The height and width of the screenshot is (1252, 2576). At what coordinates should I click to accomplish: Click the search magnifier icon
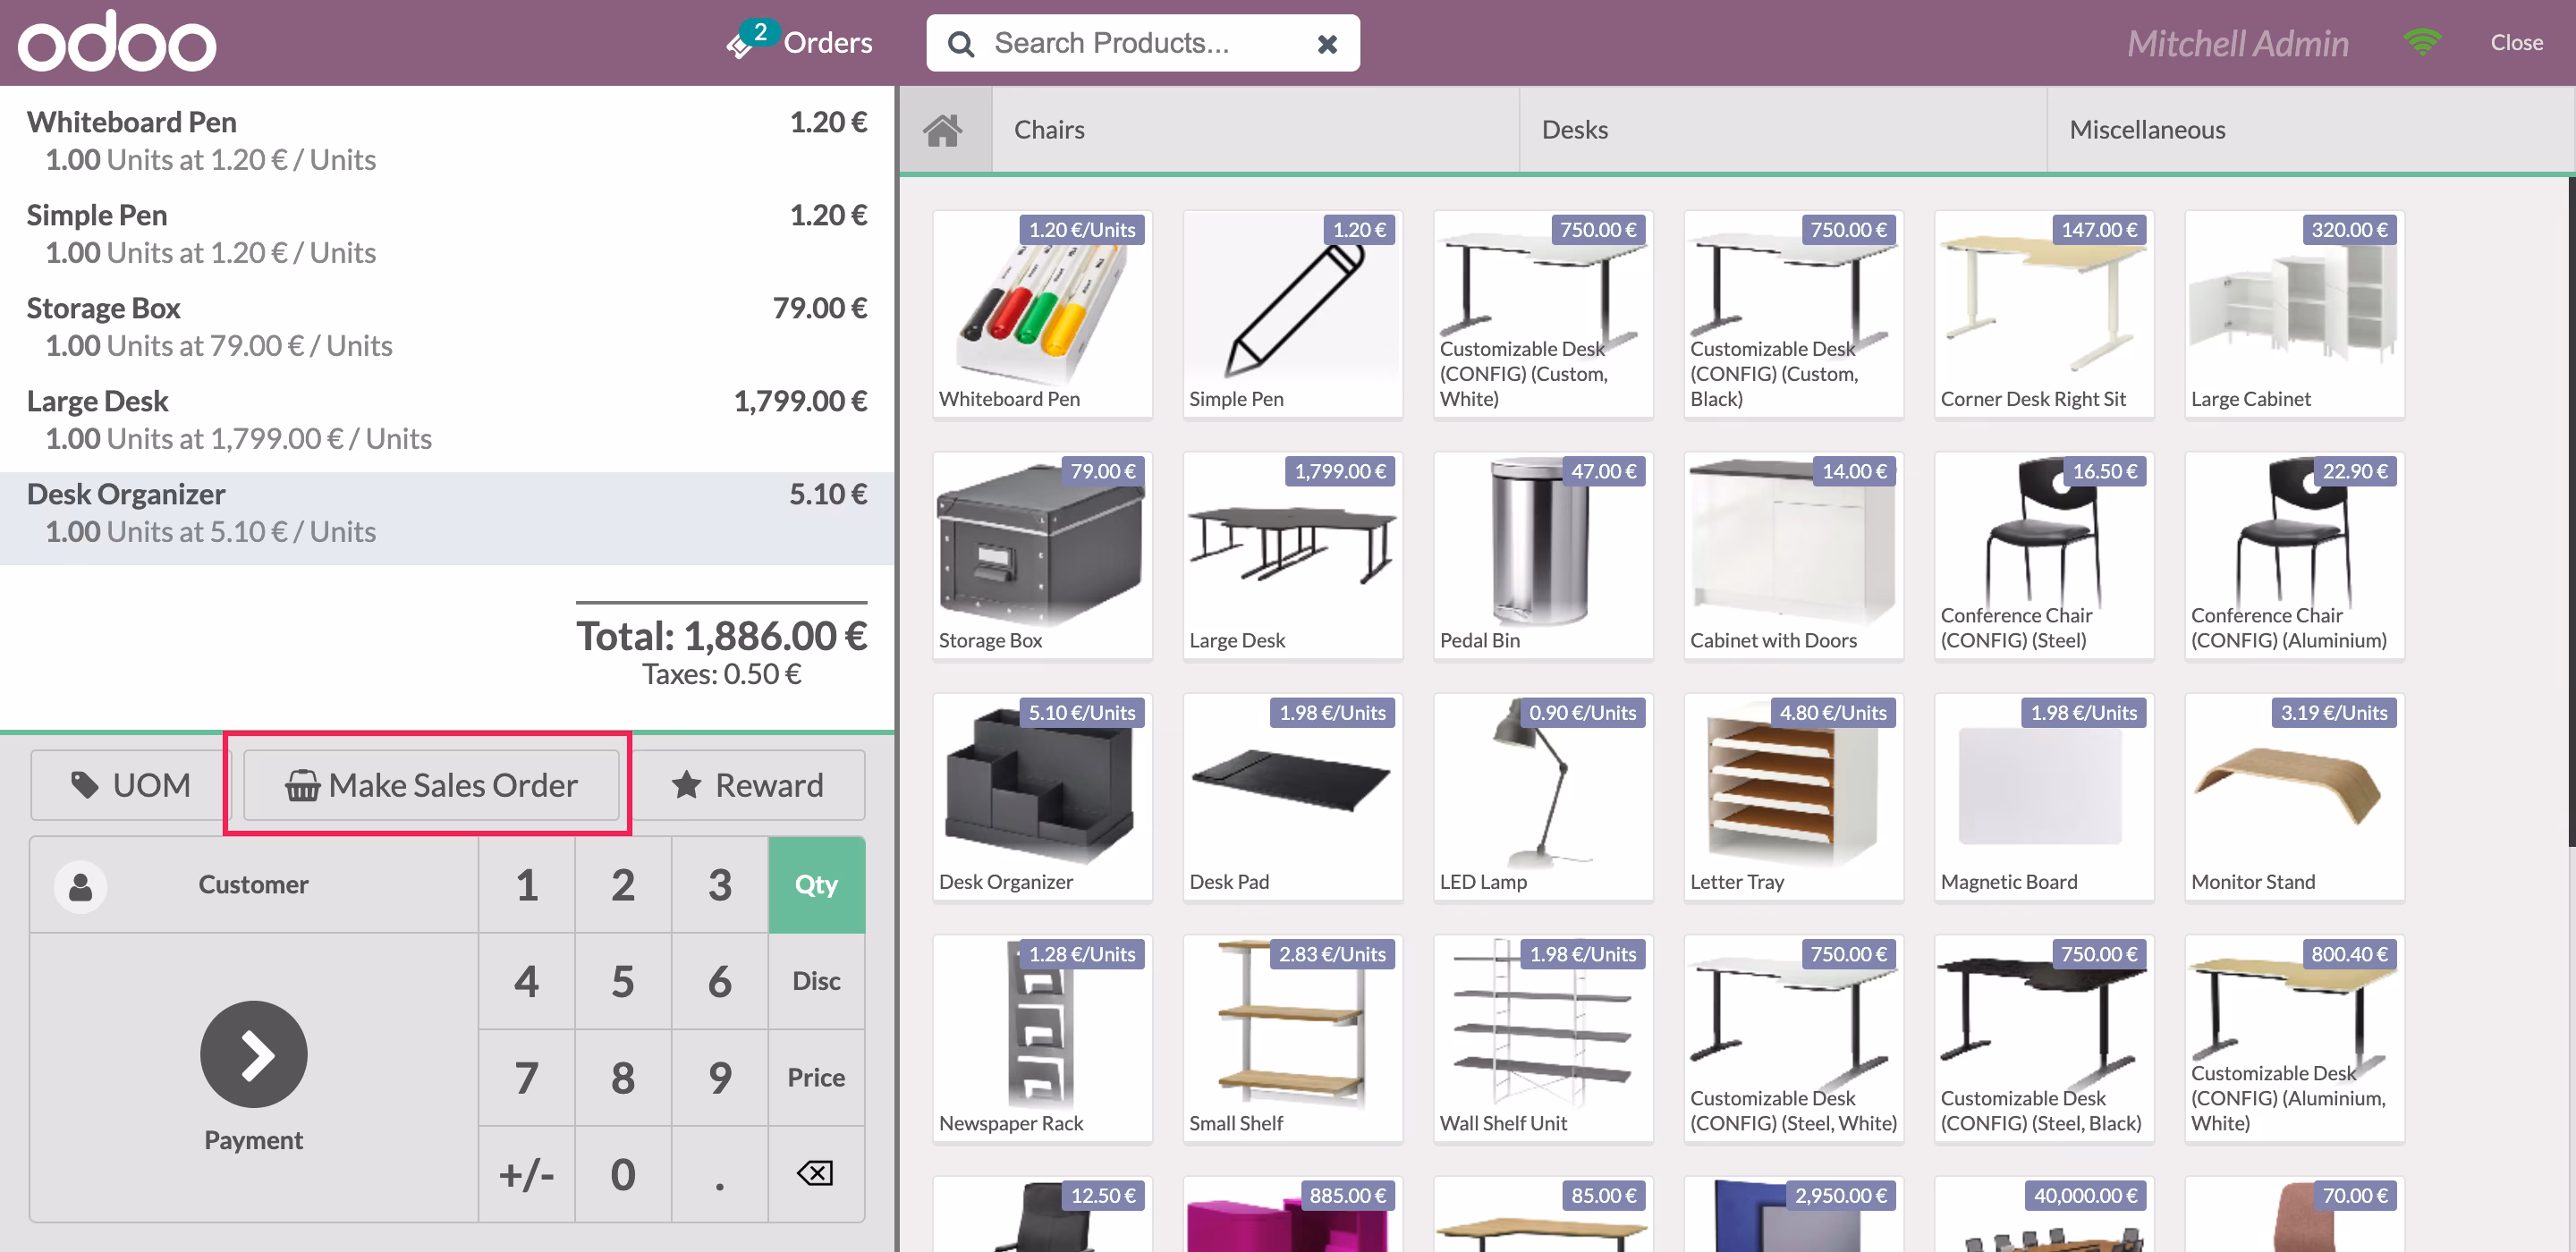961,44
